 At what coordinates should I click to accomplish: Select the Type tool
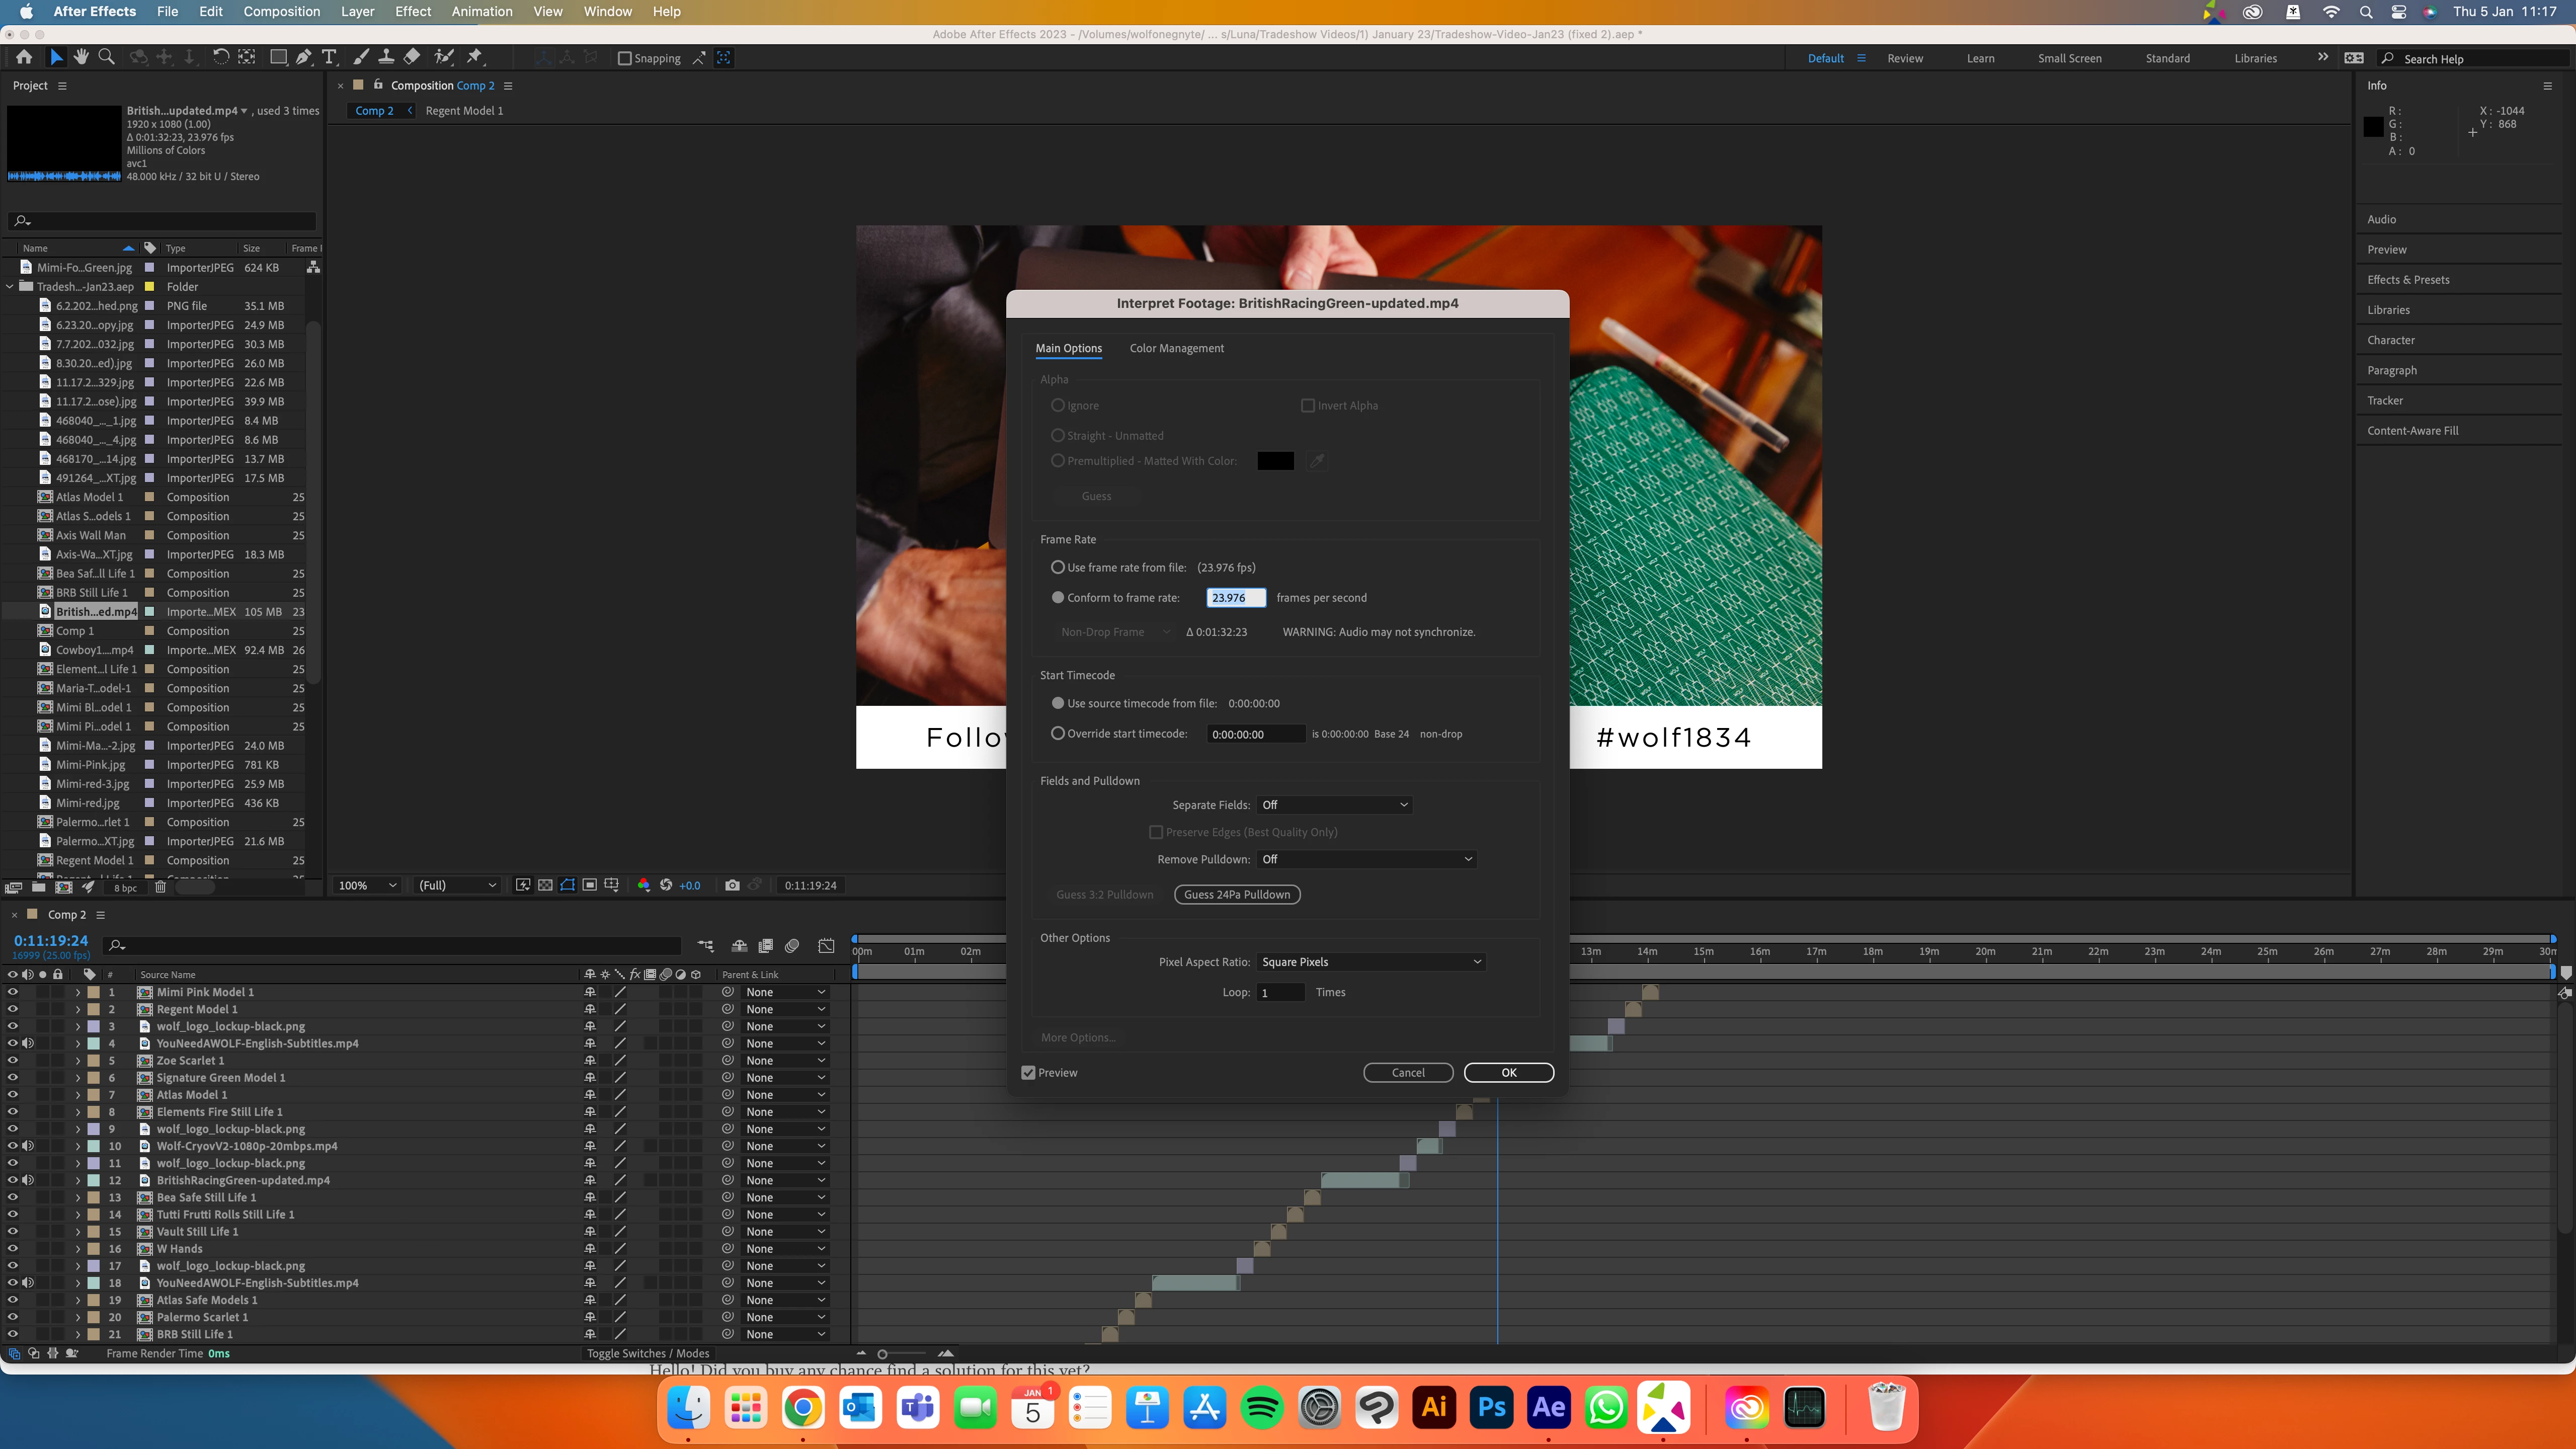pos(329,57)
